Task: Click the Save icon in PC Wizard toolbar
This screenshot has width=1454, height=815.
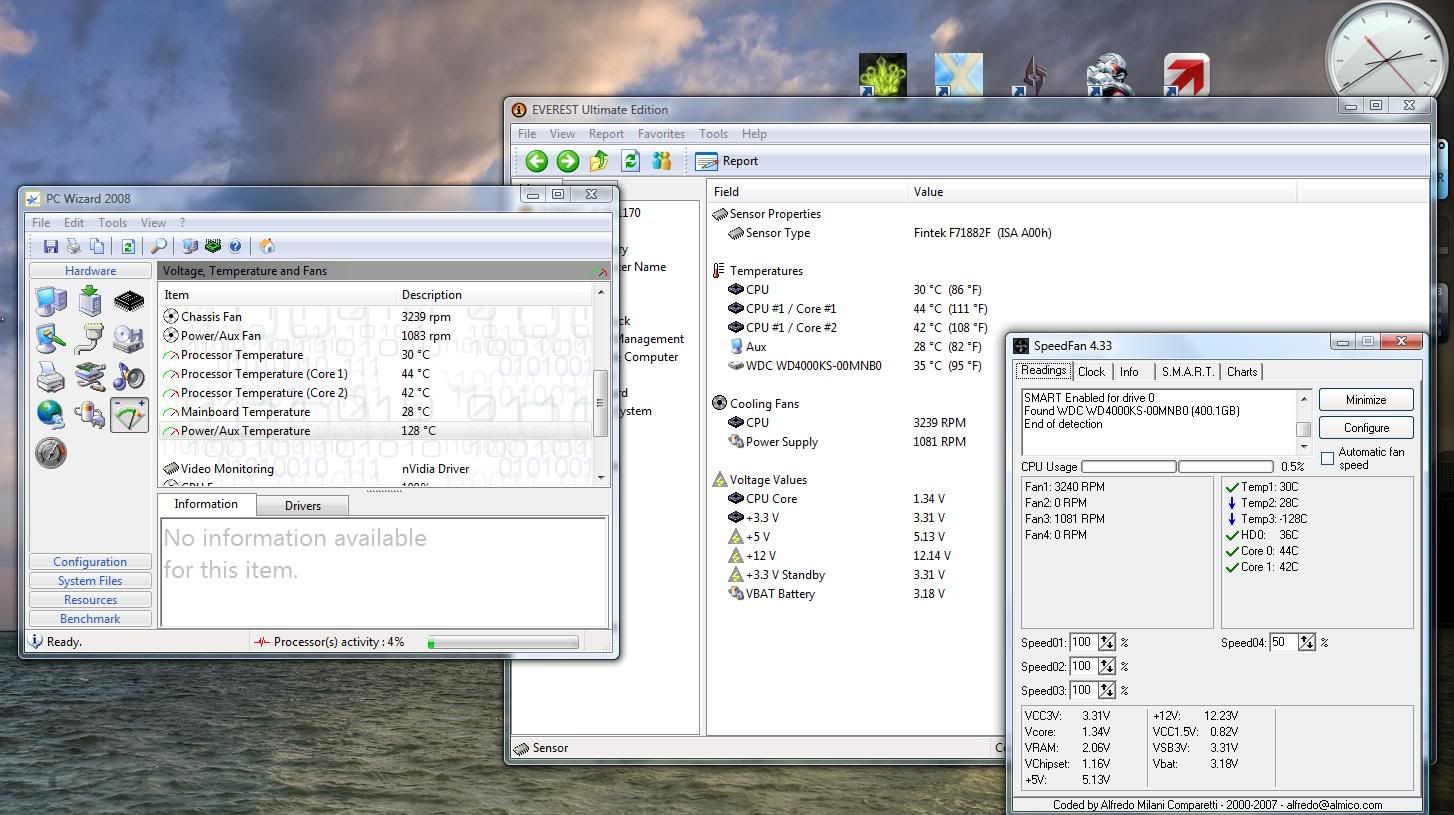Action: 50,246
